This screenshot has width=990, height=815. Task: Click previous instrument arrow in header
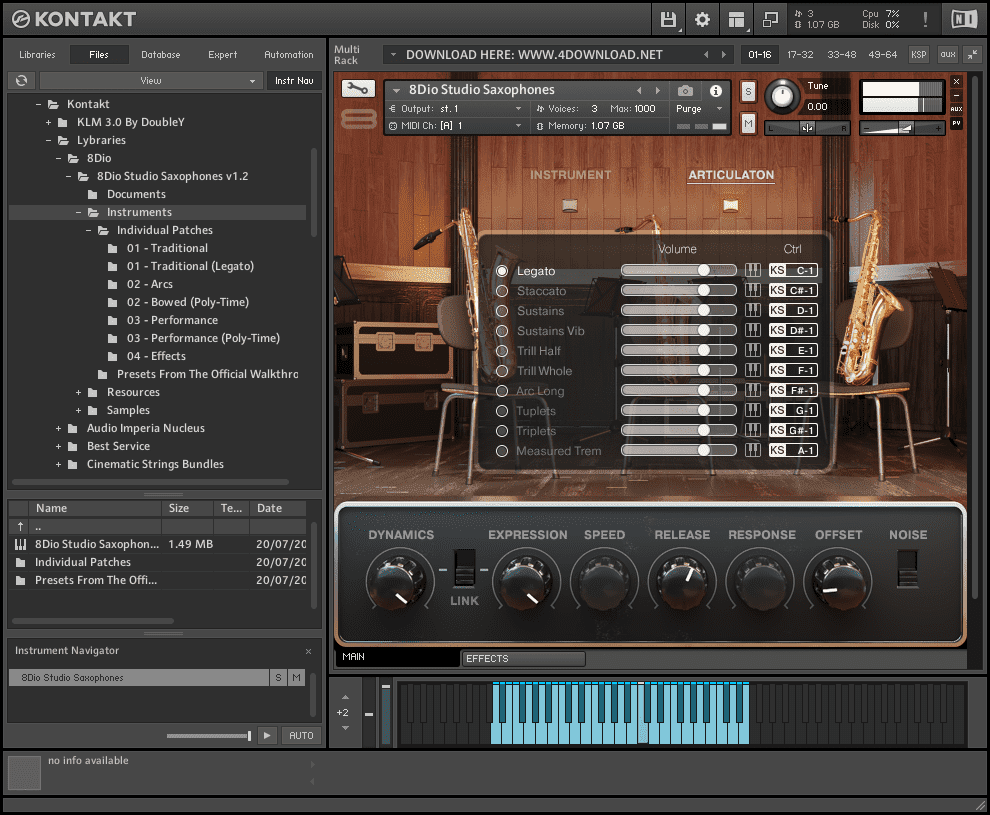tap(639, 91)
